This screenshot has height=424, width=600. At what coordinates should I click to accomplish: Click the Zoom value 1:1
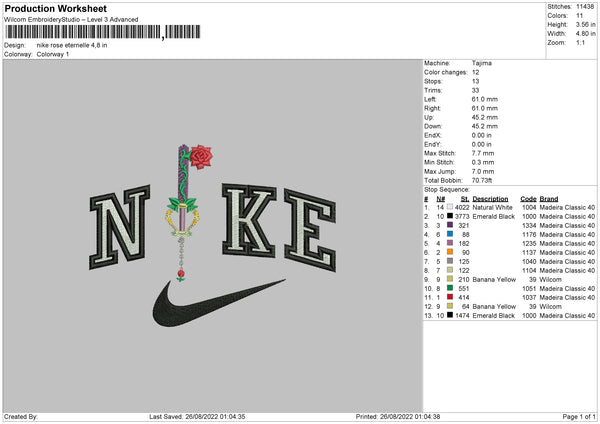pos(580,42)
